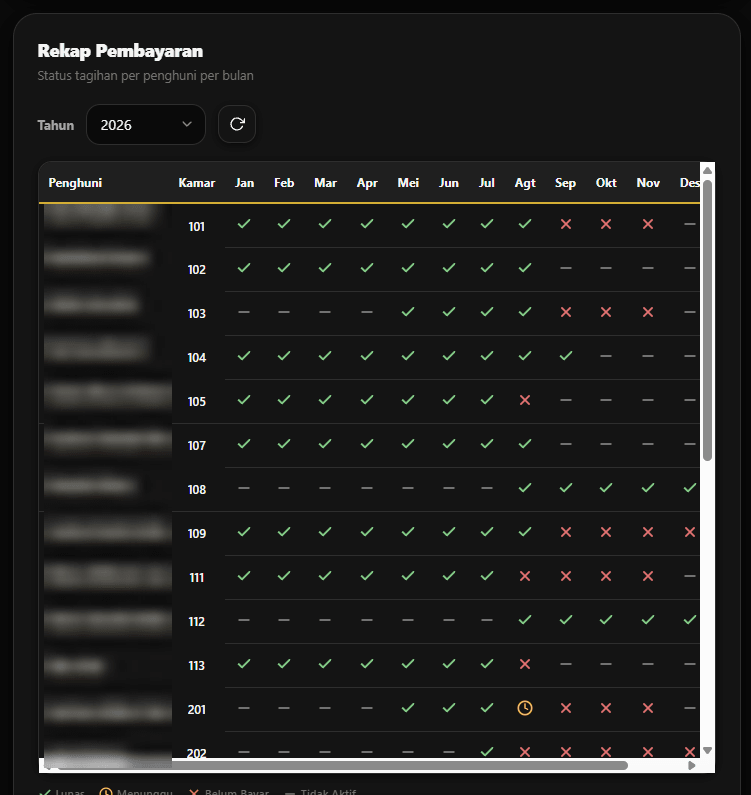Click the Okt column header
Screen dimensions: 751x795
point(606,183)
